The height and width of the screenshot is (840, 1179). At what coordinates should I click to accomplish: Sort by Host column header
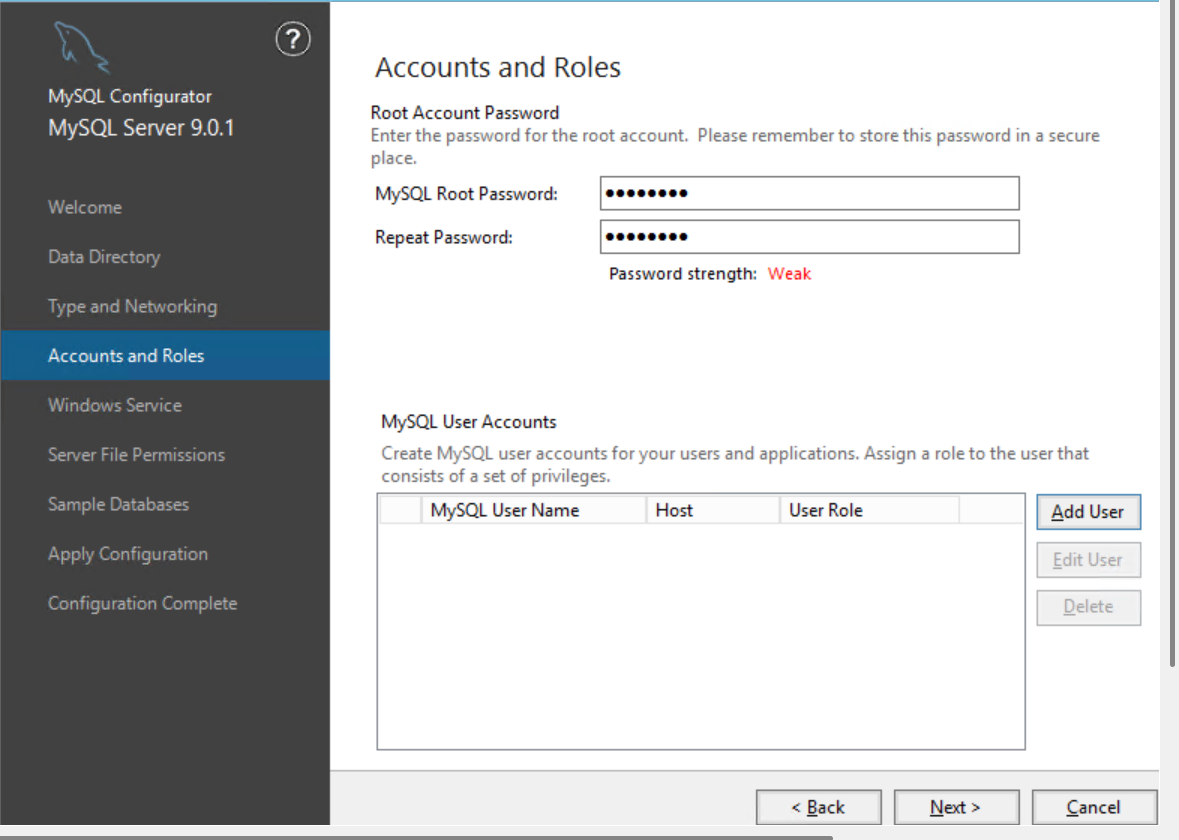pyautogui.click(x=713, y=510)
